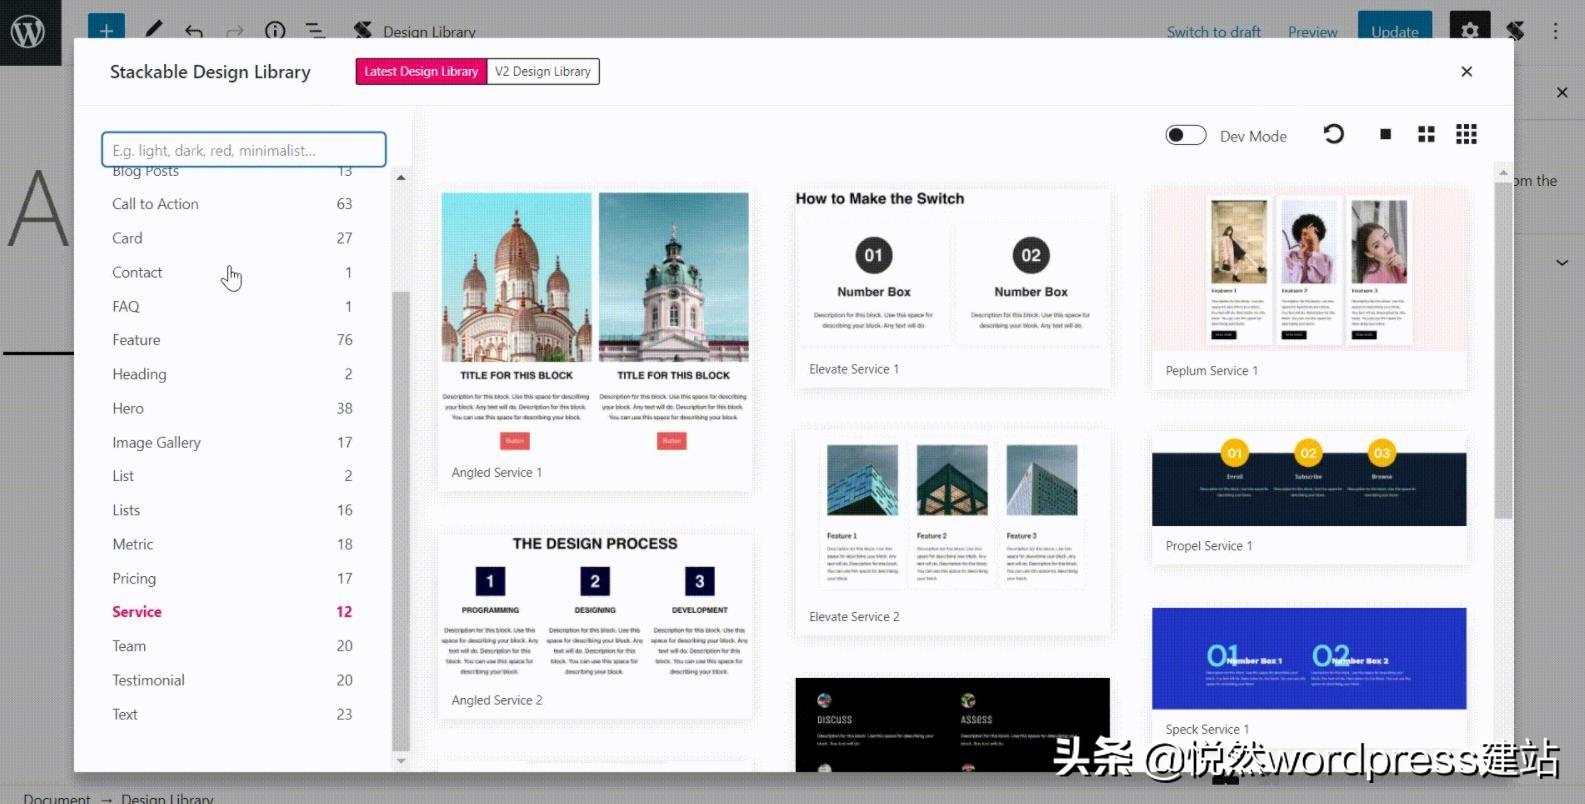The width and height of the screenshot is (1585, 804).
Task: Select the Pricing category
Action: pos(232,578)
